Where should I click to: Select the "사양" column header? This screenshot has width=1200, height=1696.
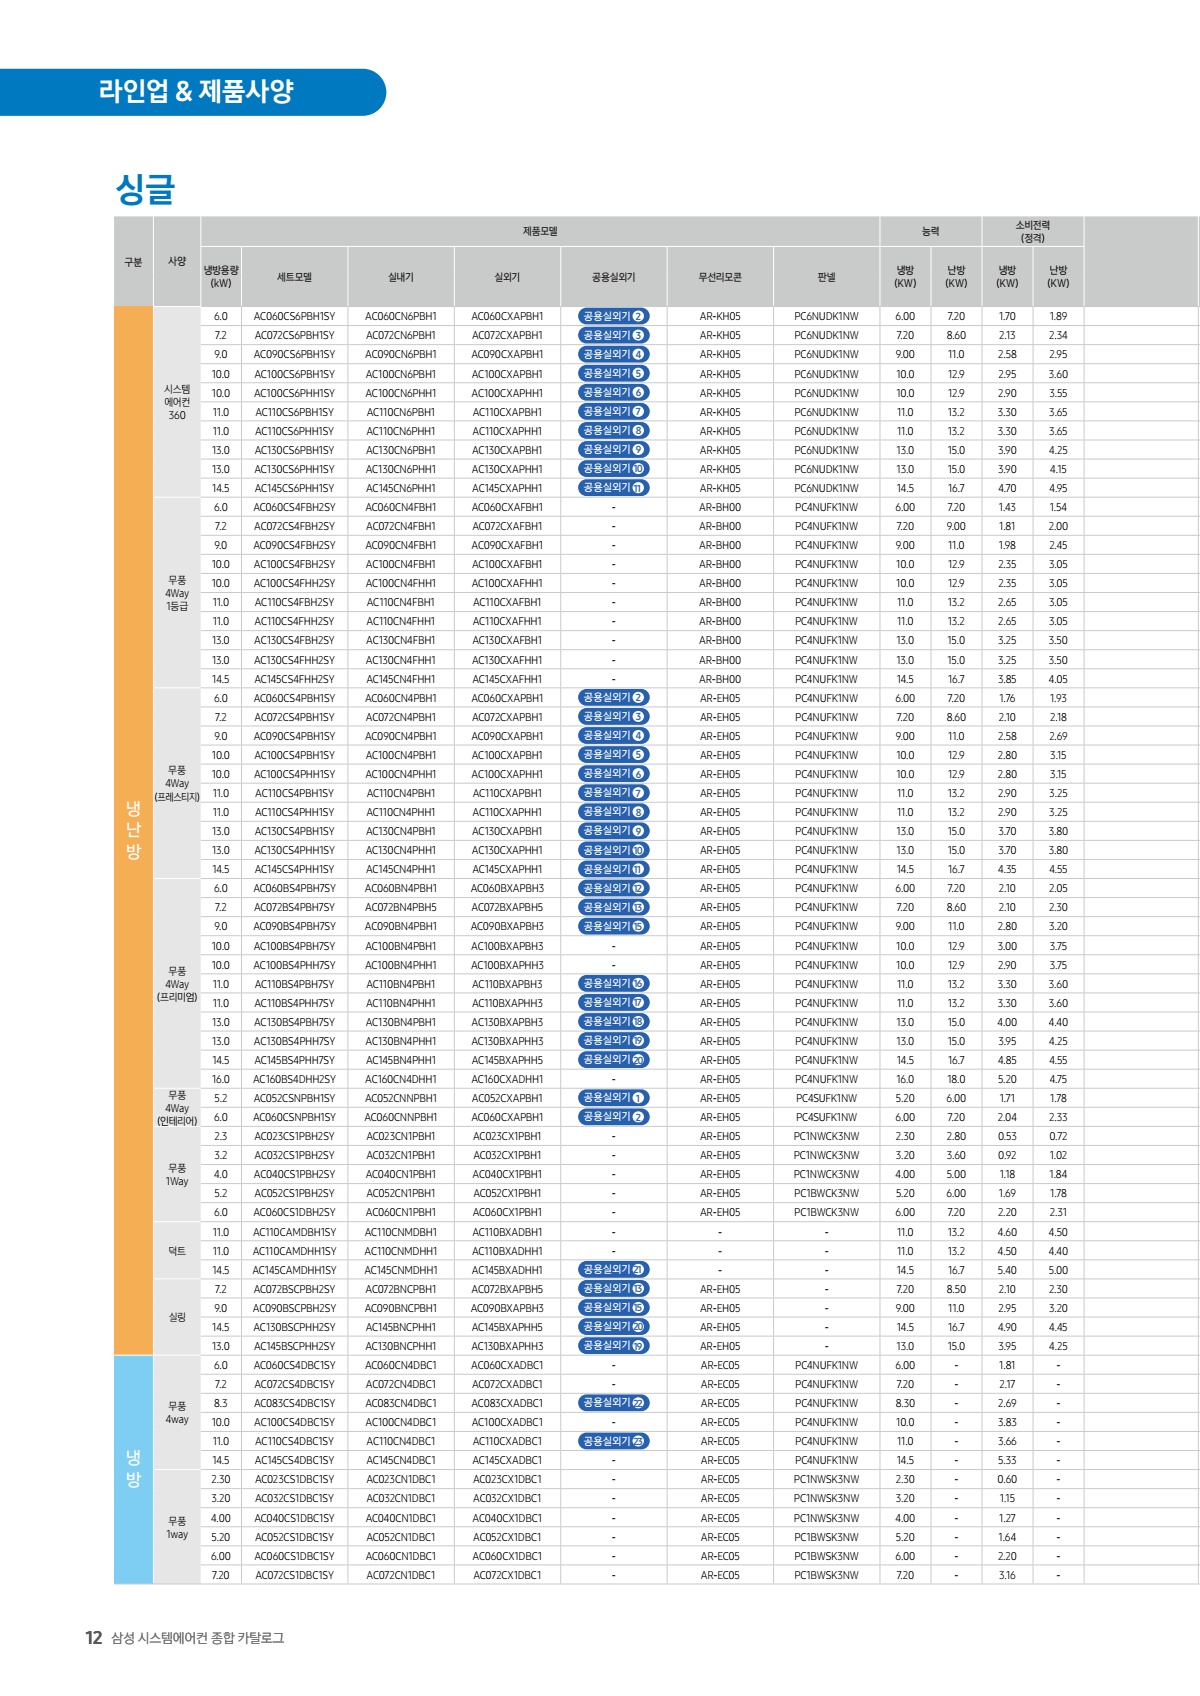pos(177,262)
